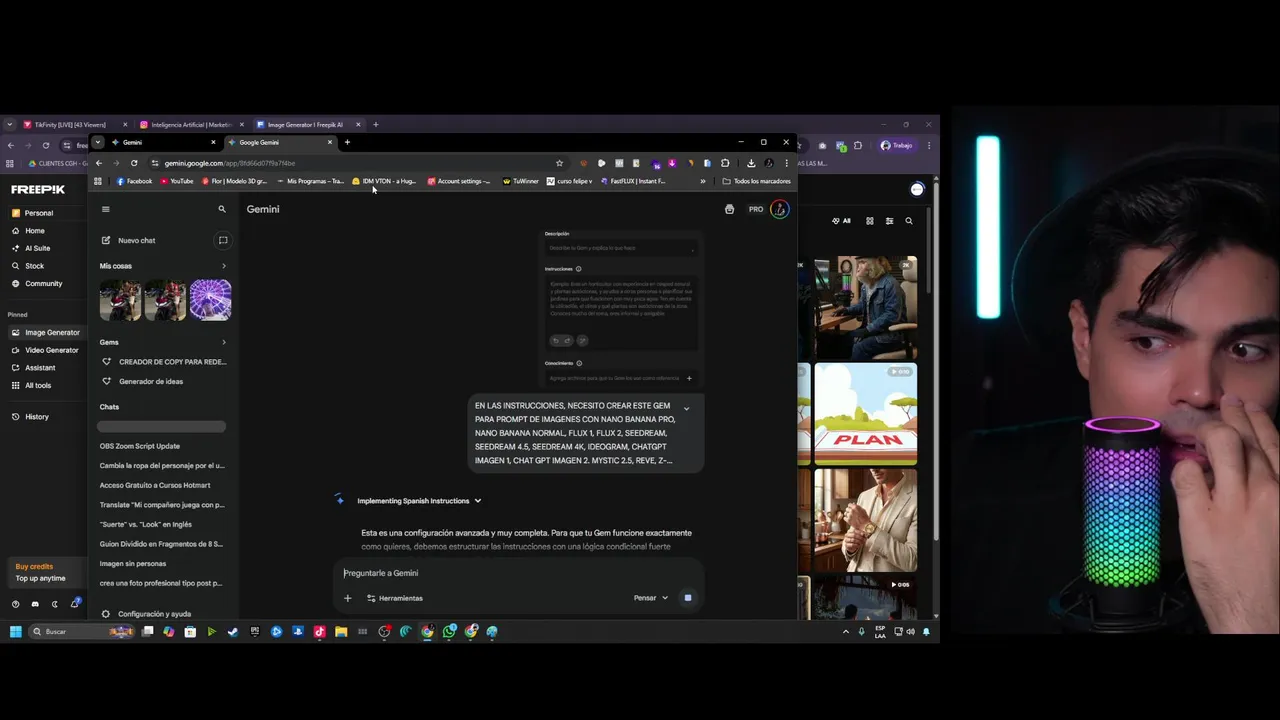This screenshot has width=1280, height=720.
Task: Toggle Freepik dark mode moon icon
Action: point(55,604)
